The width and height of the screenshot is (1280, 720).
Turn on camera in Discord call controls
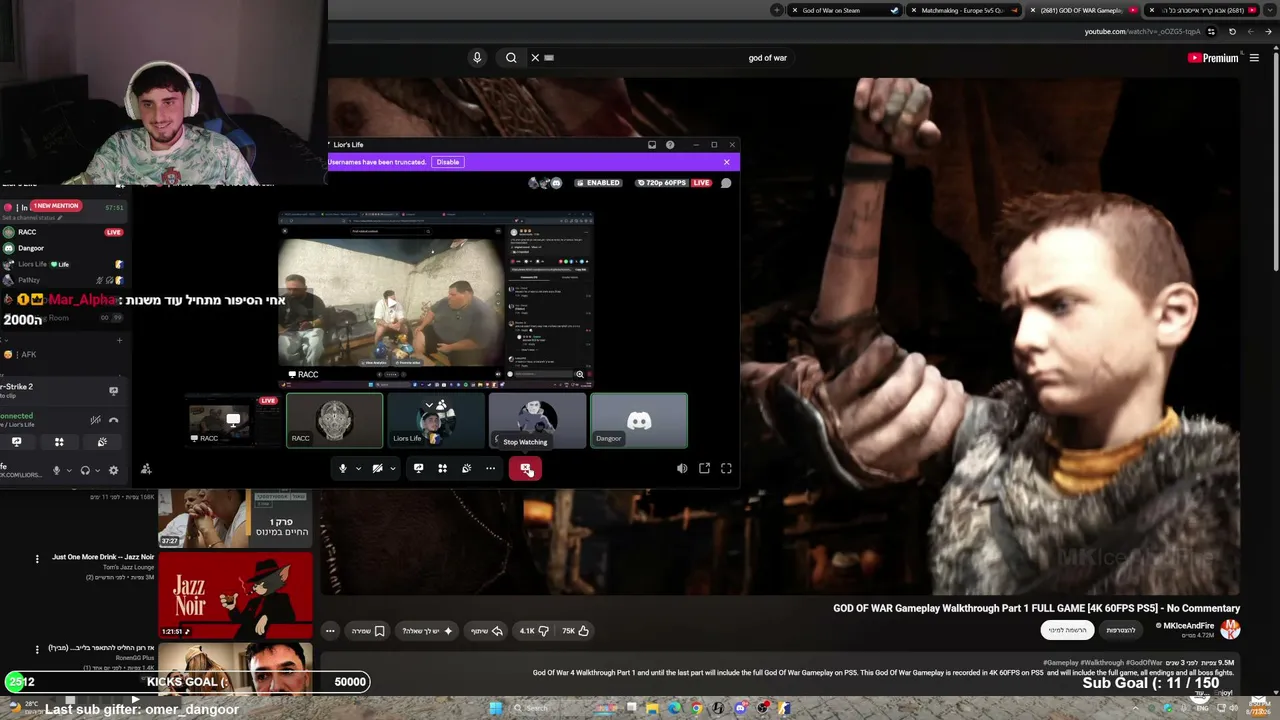click(377, 468)
